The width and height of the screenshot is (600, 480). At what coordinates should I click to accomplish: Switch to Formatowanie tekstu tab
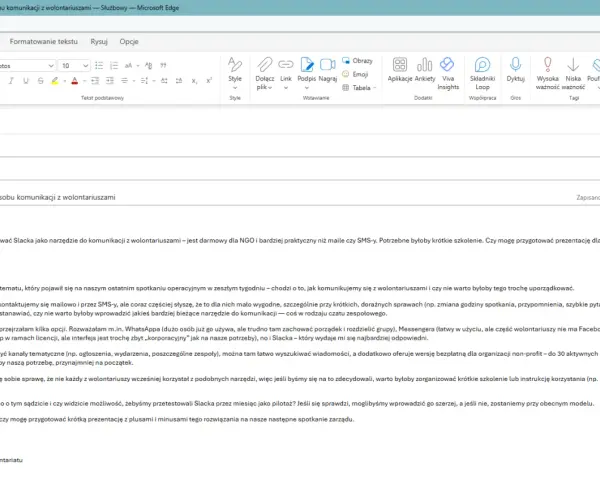pos(44,41)
